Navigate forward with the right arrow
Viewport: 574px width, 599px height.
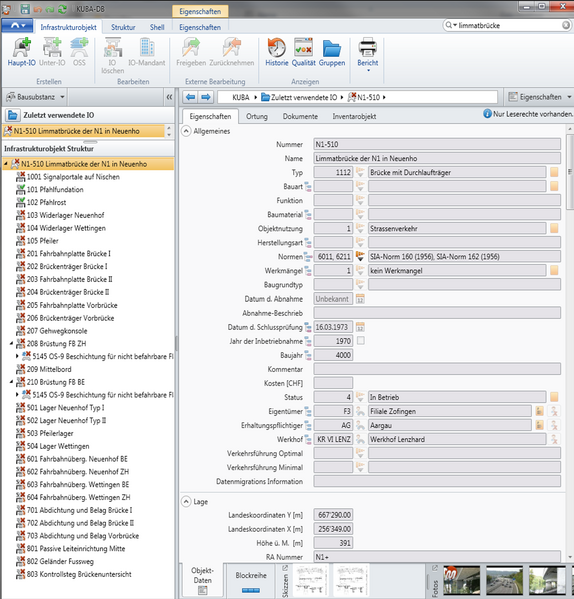[205, 97]
